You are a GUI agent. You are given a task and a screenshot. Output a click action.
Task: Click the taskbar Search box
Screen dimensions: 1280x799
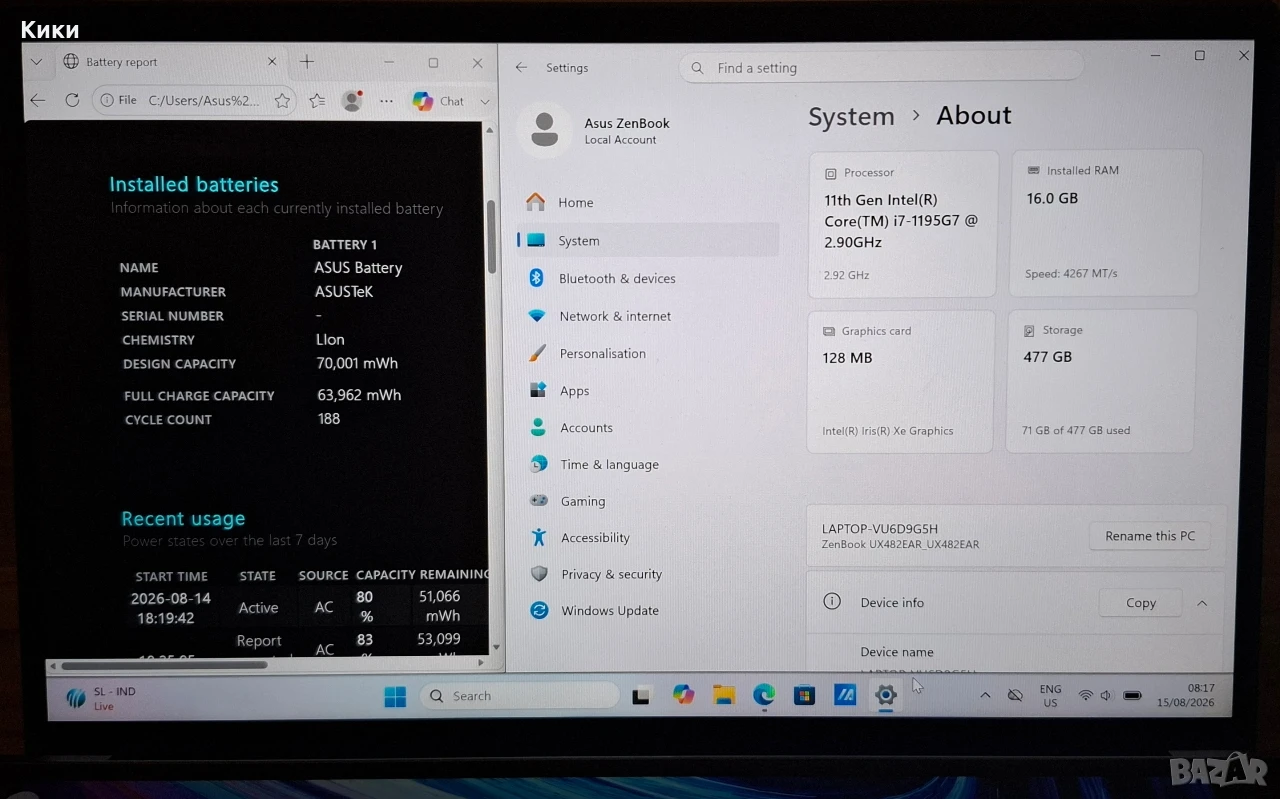click(520, 696)
